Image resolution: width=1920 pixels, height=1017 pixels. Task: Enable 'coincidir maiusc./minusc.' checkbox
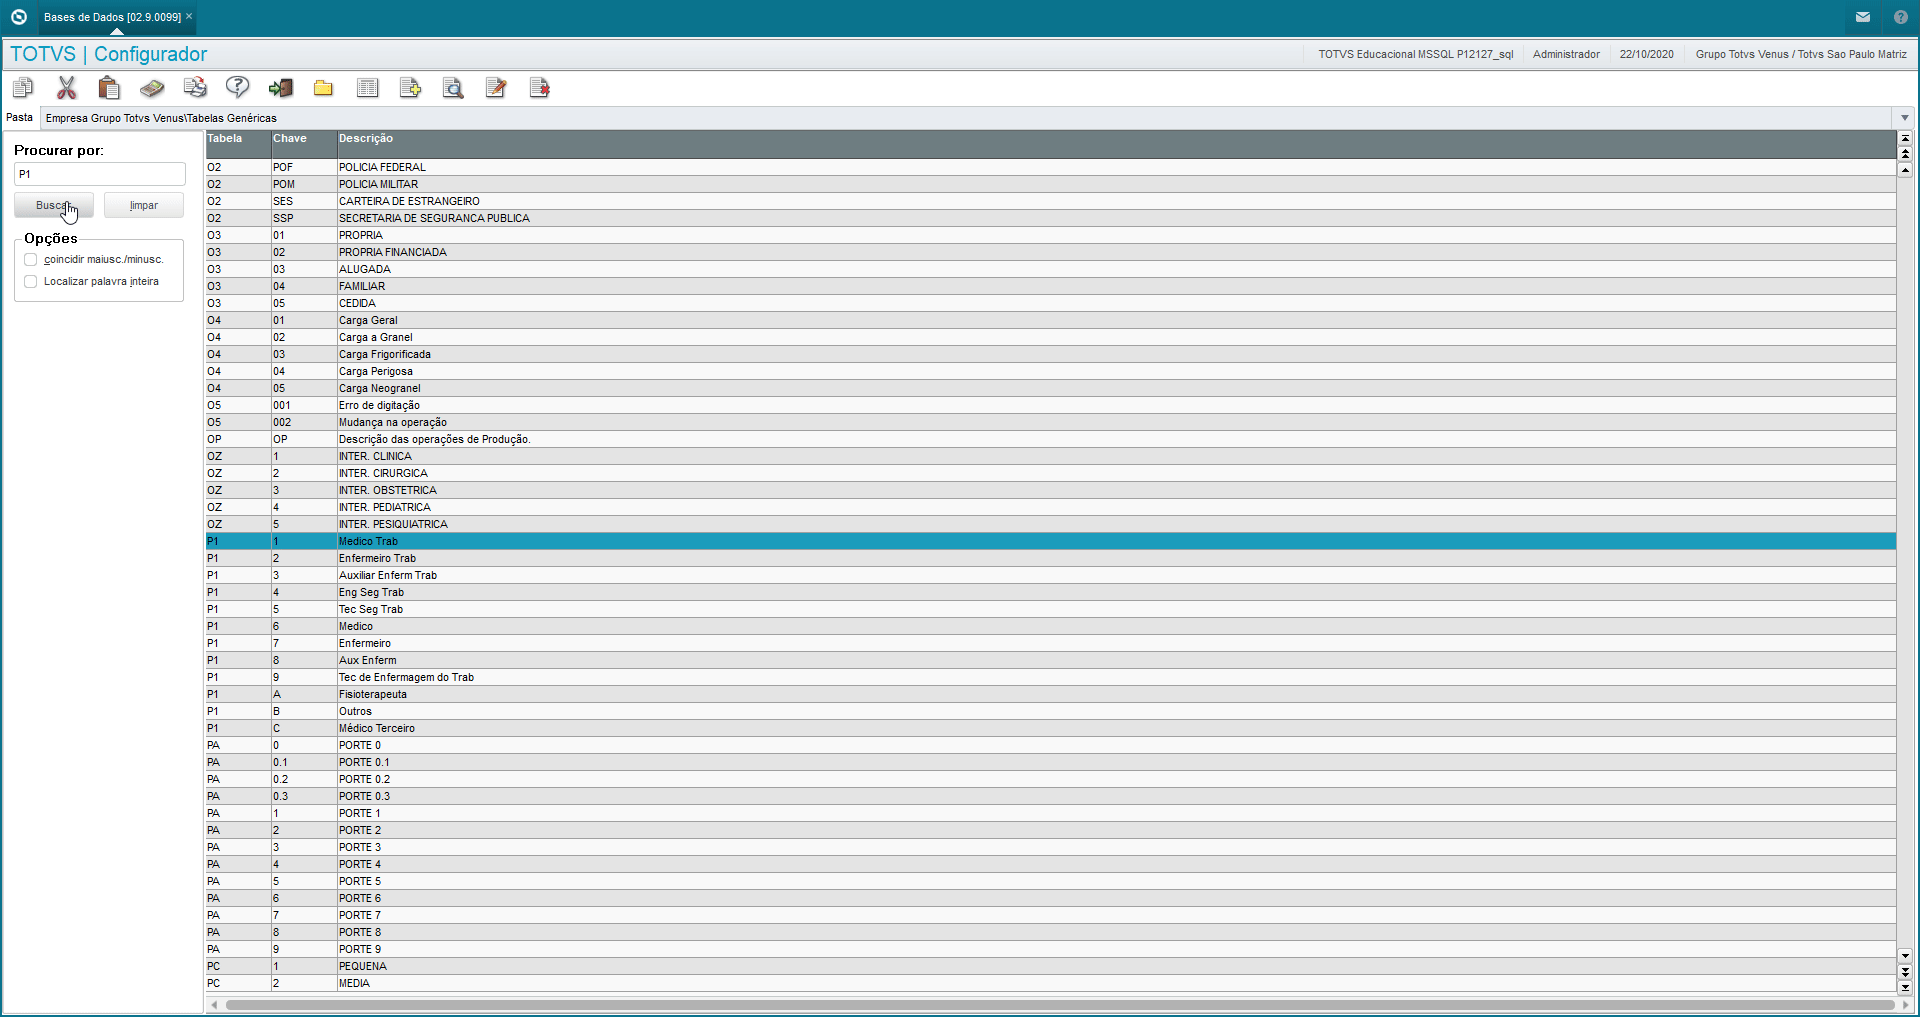31,260
